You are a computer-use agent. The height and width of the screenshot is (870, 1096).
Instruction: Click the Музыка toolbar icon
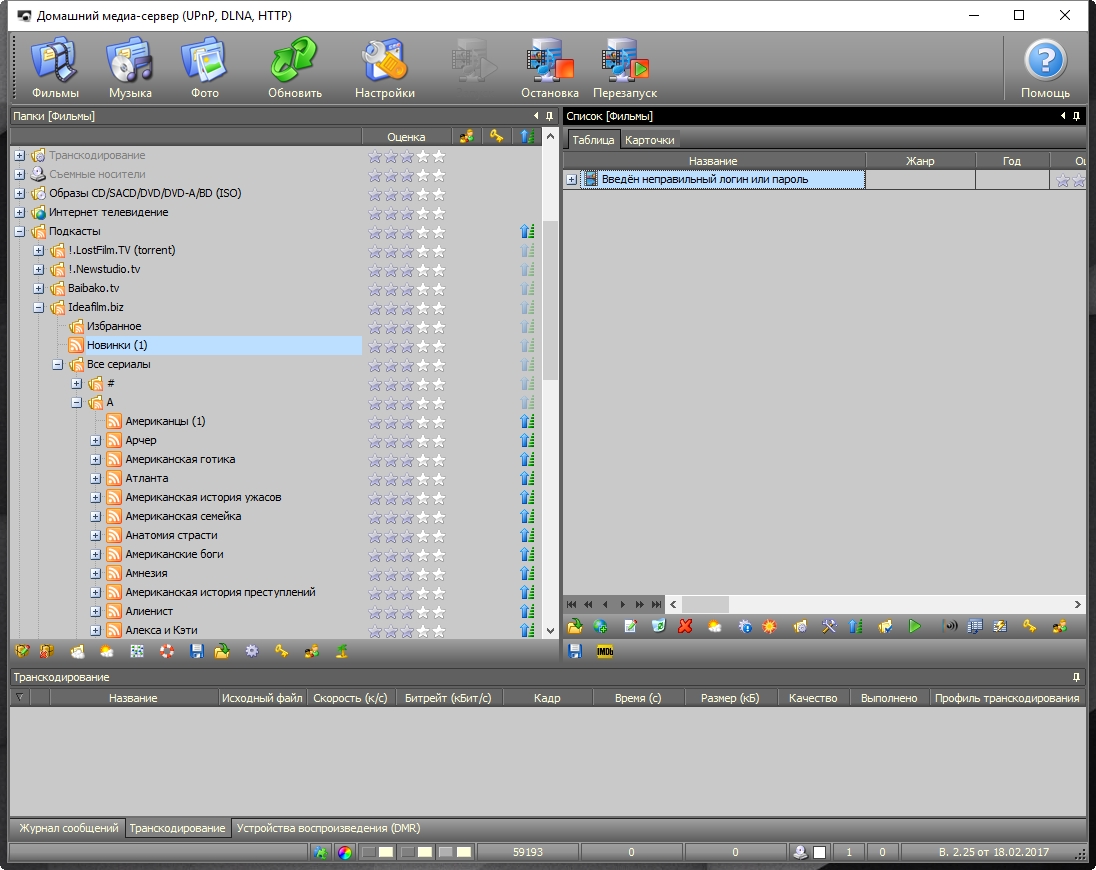[130, 68]
